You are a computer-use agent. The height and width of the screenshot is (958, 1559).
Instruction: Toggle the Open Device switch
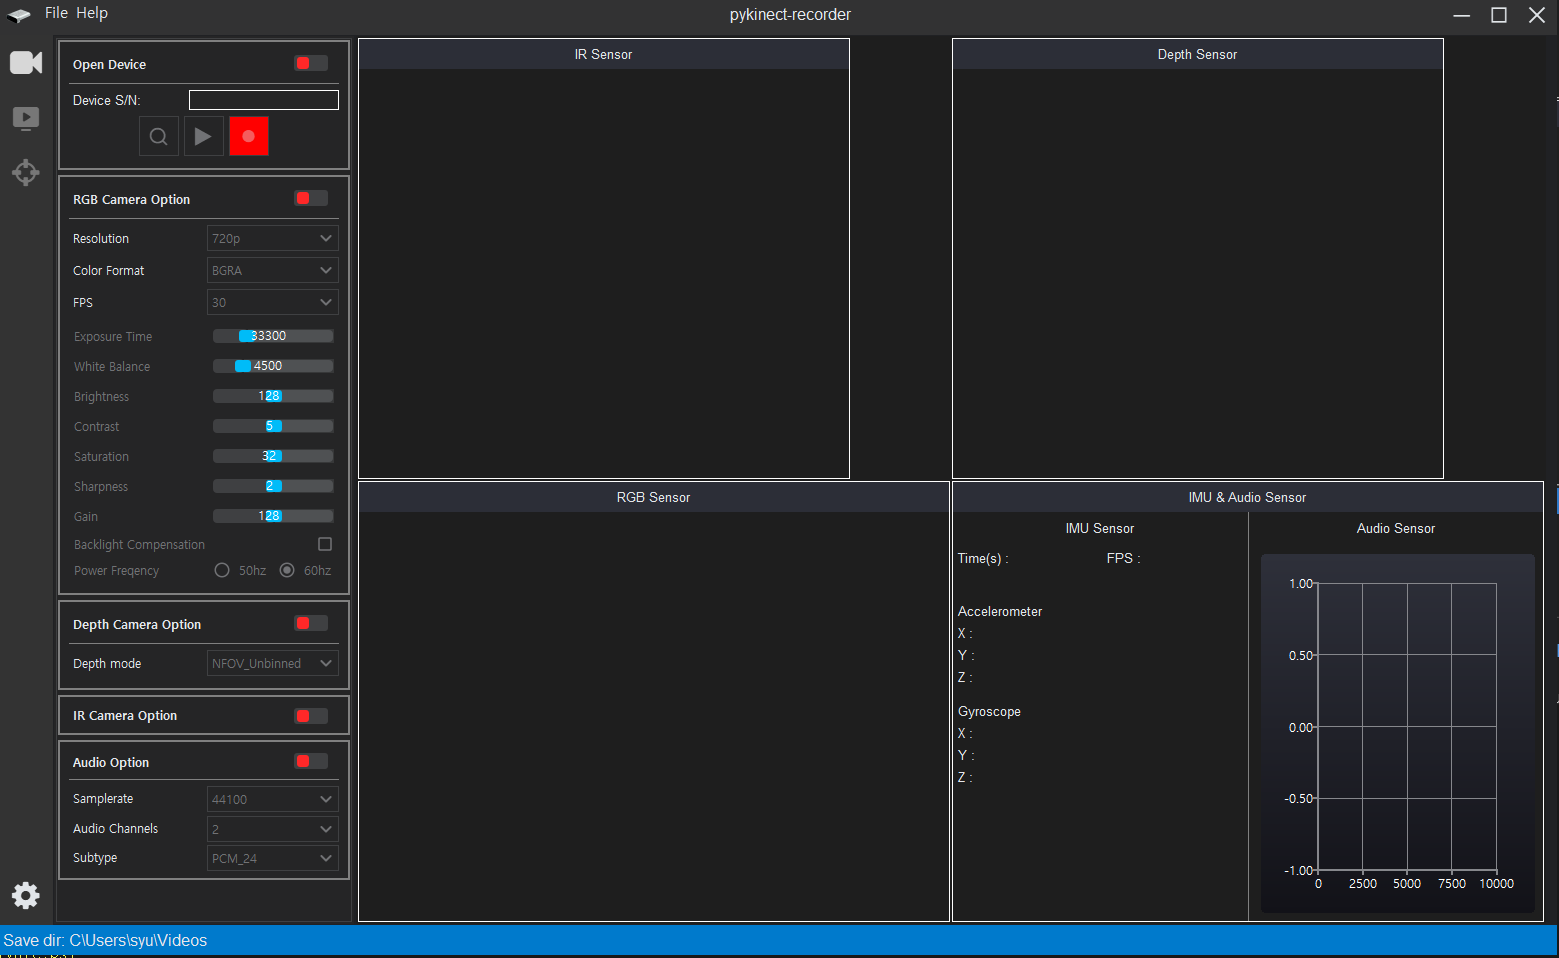coord(310,64)
